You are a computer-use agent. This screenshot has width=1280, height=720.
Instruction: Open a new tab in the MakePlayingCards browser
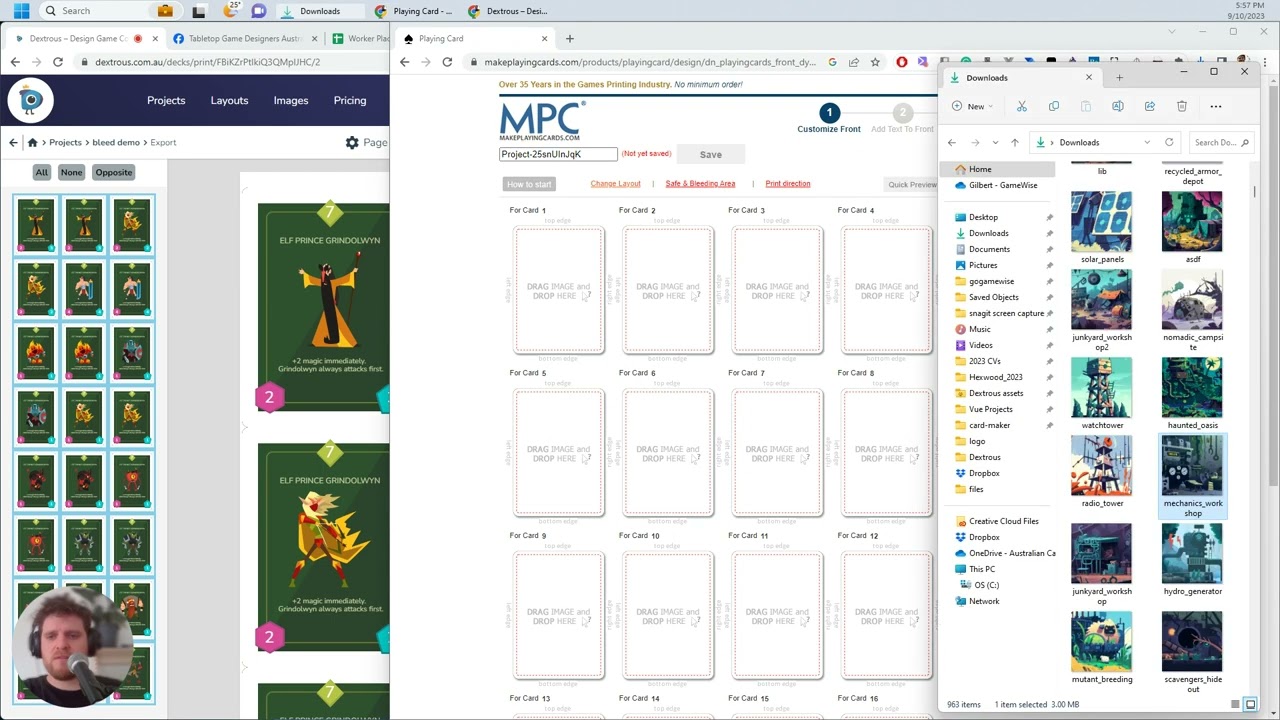[x=570, y=39]
